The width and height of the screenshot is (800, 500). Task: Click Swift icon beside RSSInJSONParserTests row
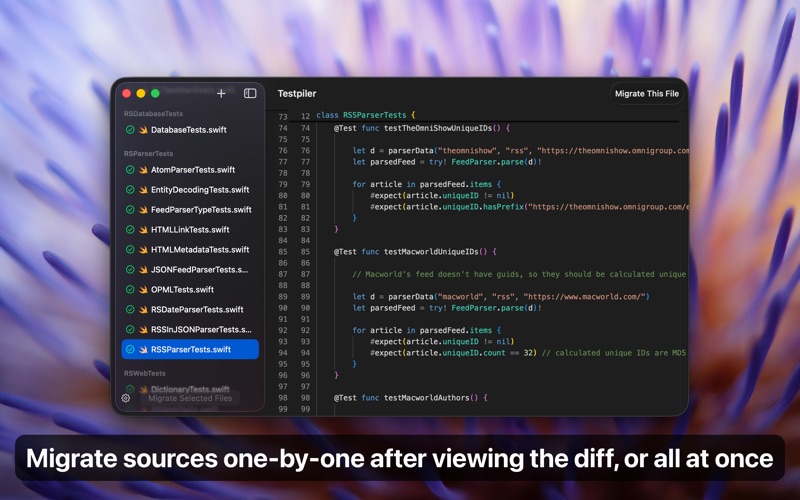143,329
